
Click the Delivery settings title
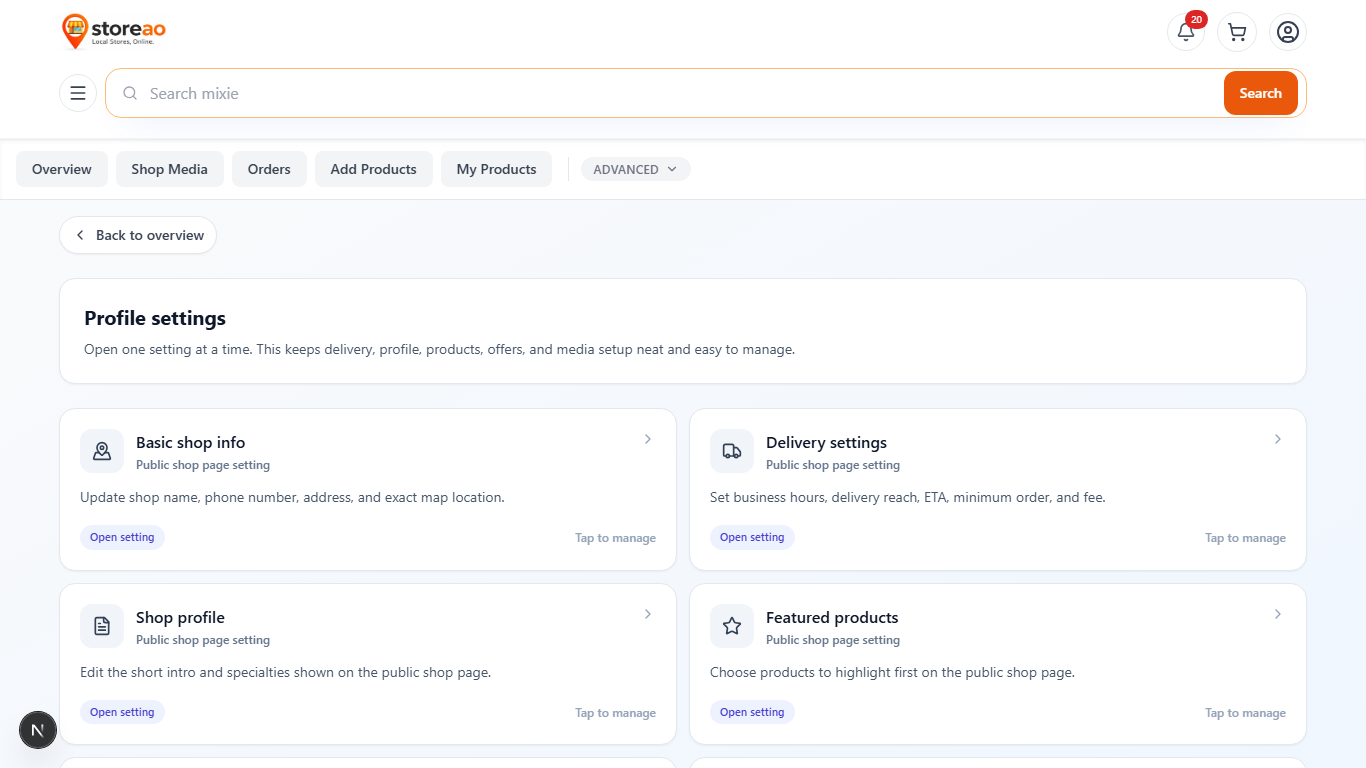[x=827, y=442]
